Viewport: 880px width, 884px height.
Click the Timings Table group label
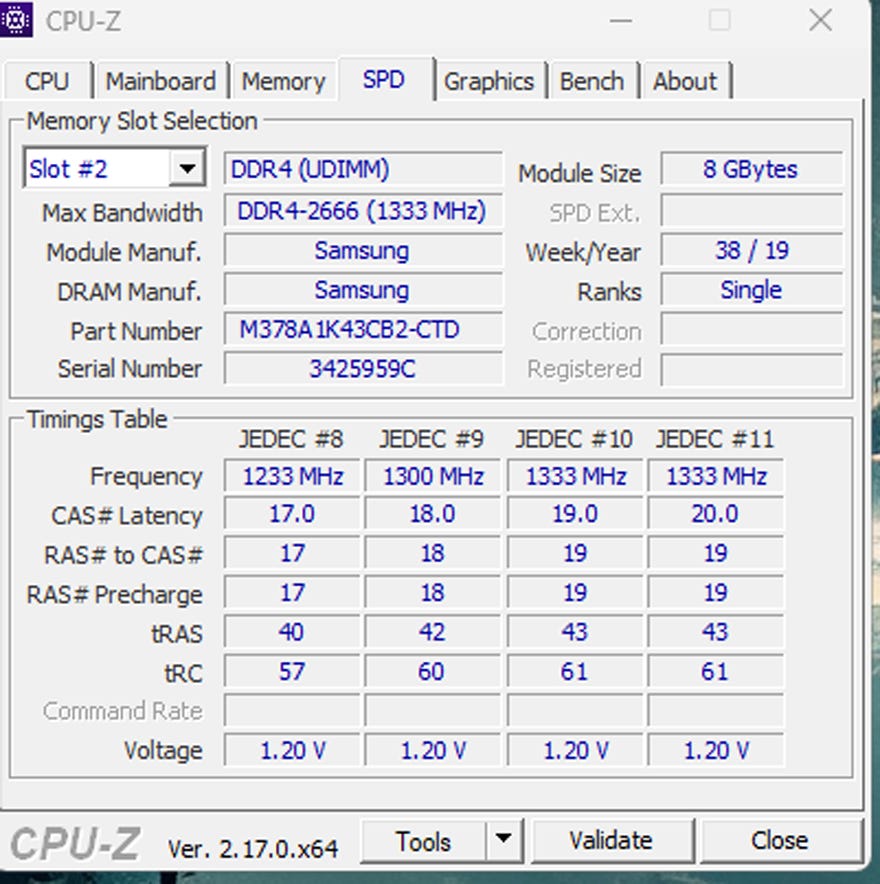point(98,419)
